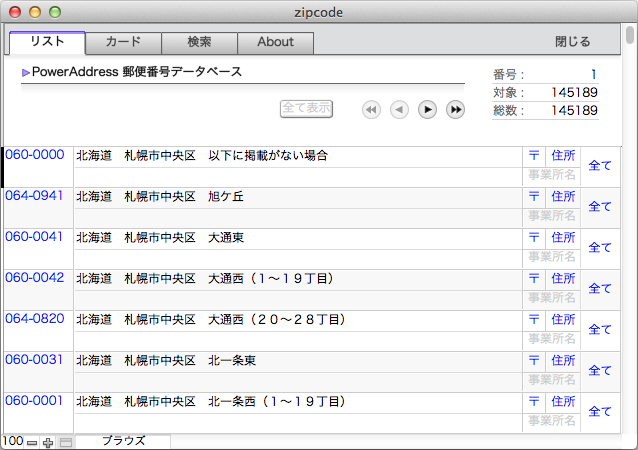Image resolution: width=638 pixels, height=450 pixels.
Task: Click the 全て表示 button
Action: [x=306, y=109]
